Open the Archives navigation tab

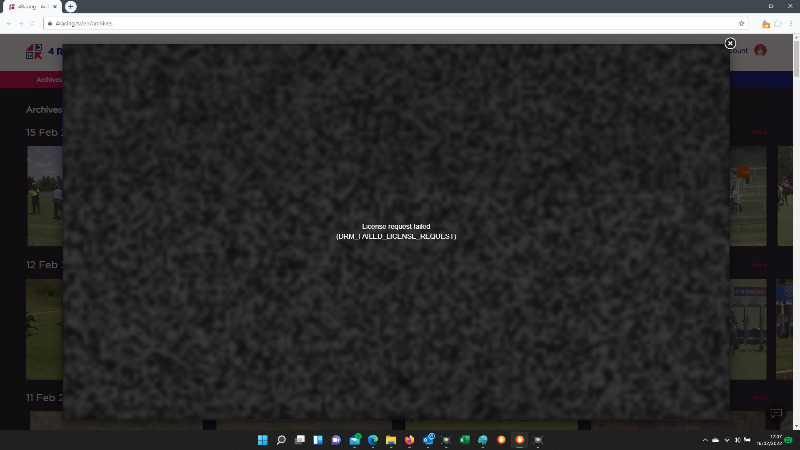click(48, 80)
